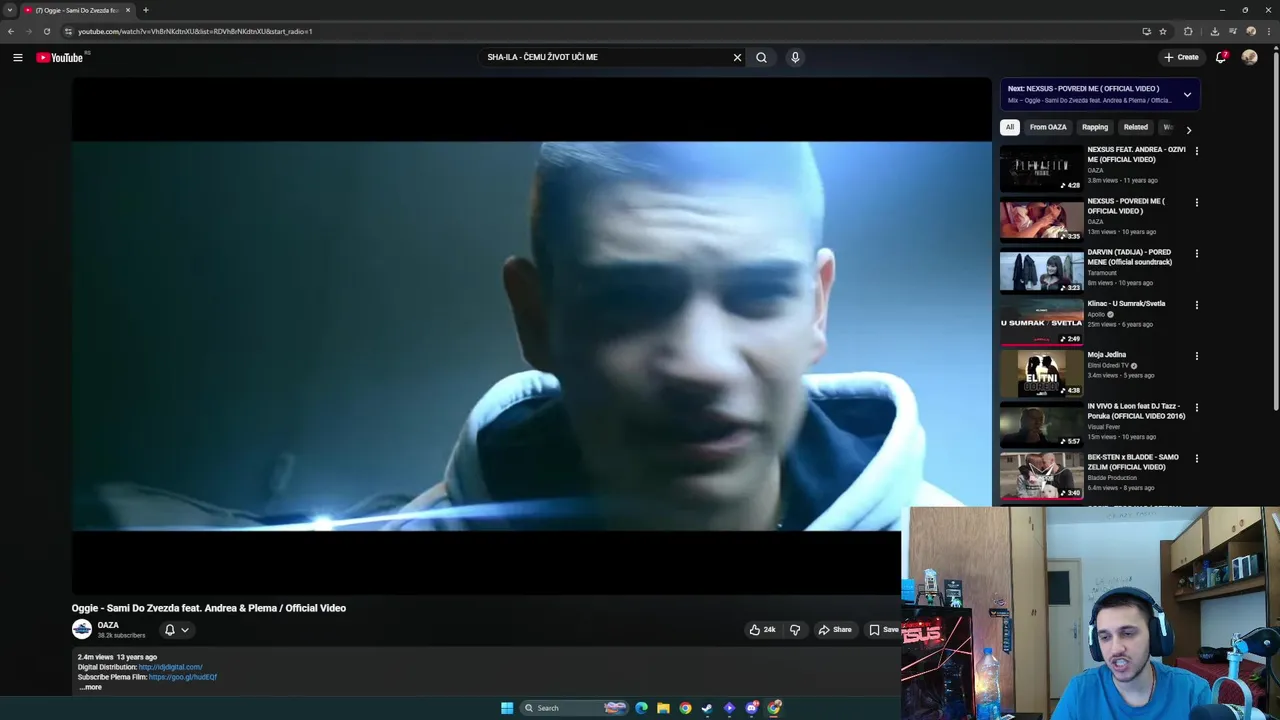Open the idjdigital.com link
Viewport: 1280px width, 720px height.
[170, 667]
